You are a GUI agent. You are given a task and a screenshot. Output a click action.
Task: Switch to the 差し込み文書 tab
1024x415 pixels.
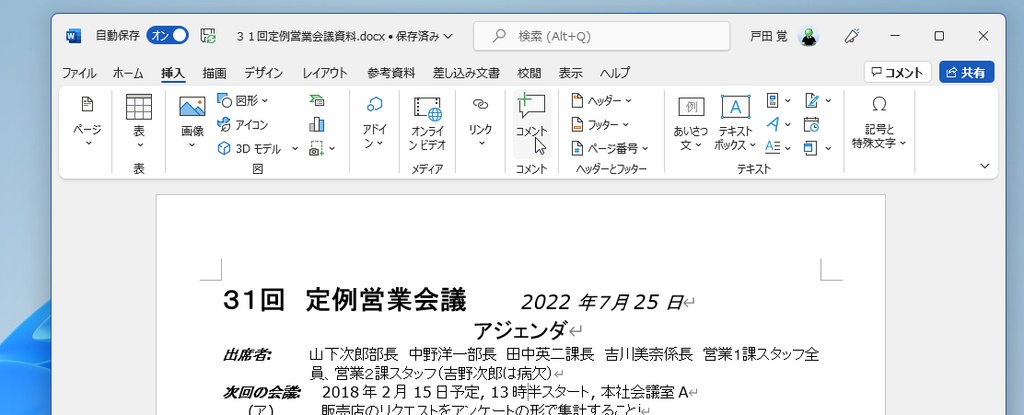(x=466, y=73)
